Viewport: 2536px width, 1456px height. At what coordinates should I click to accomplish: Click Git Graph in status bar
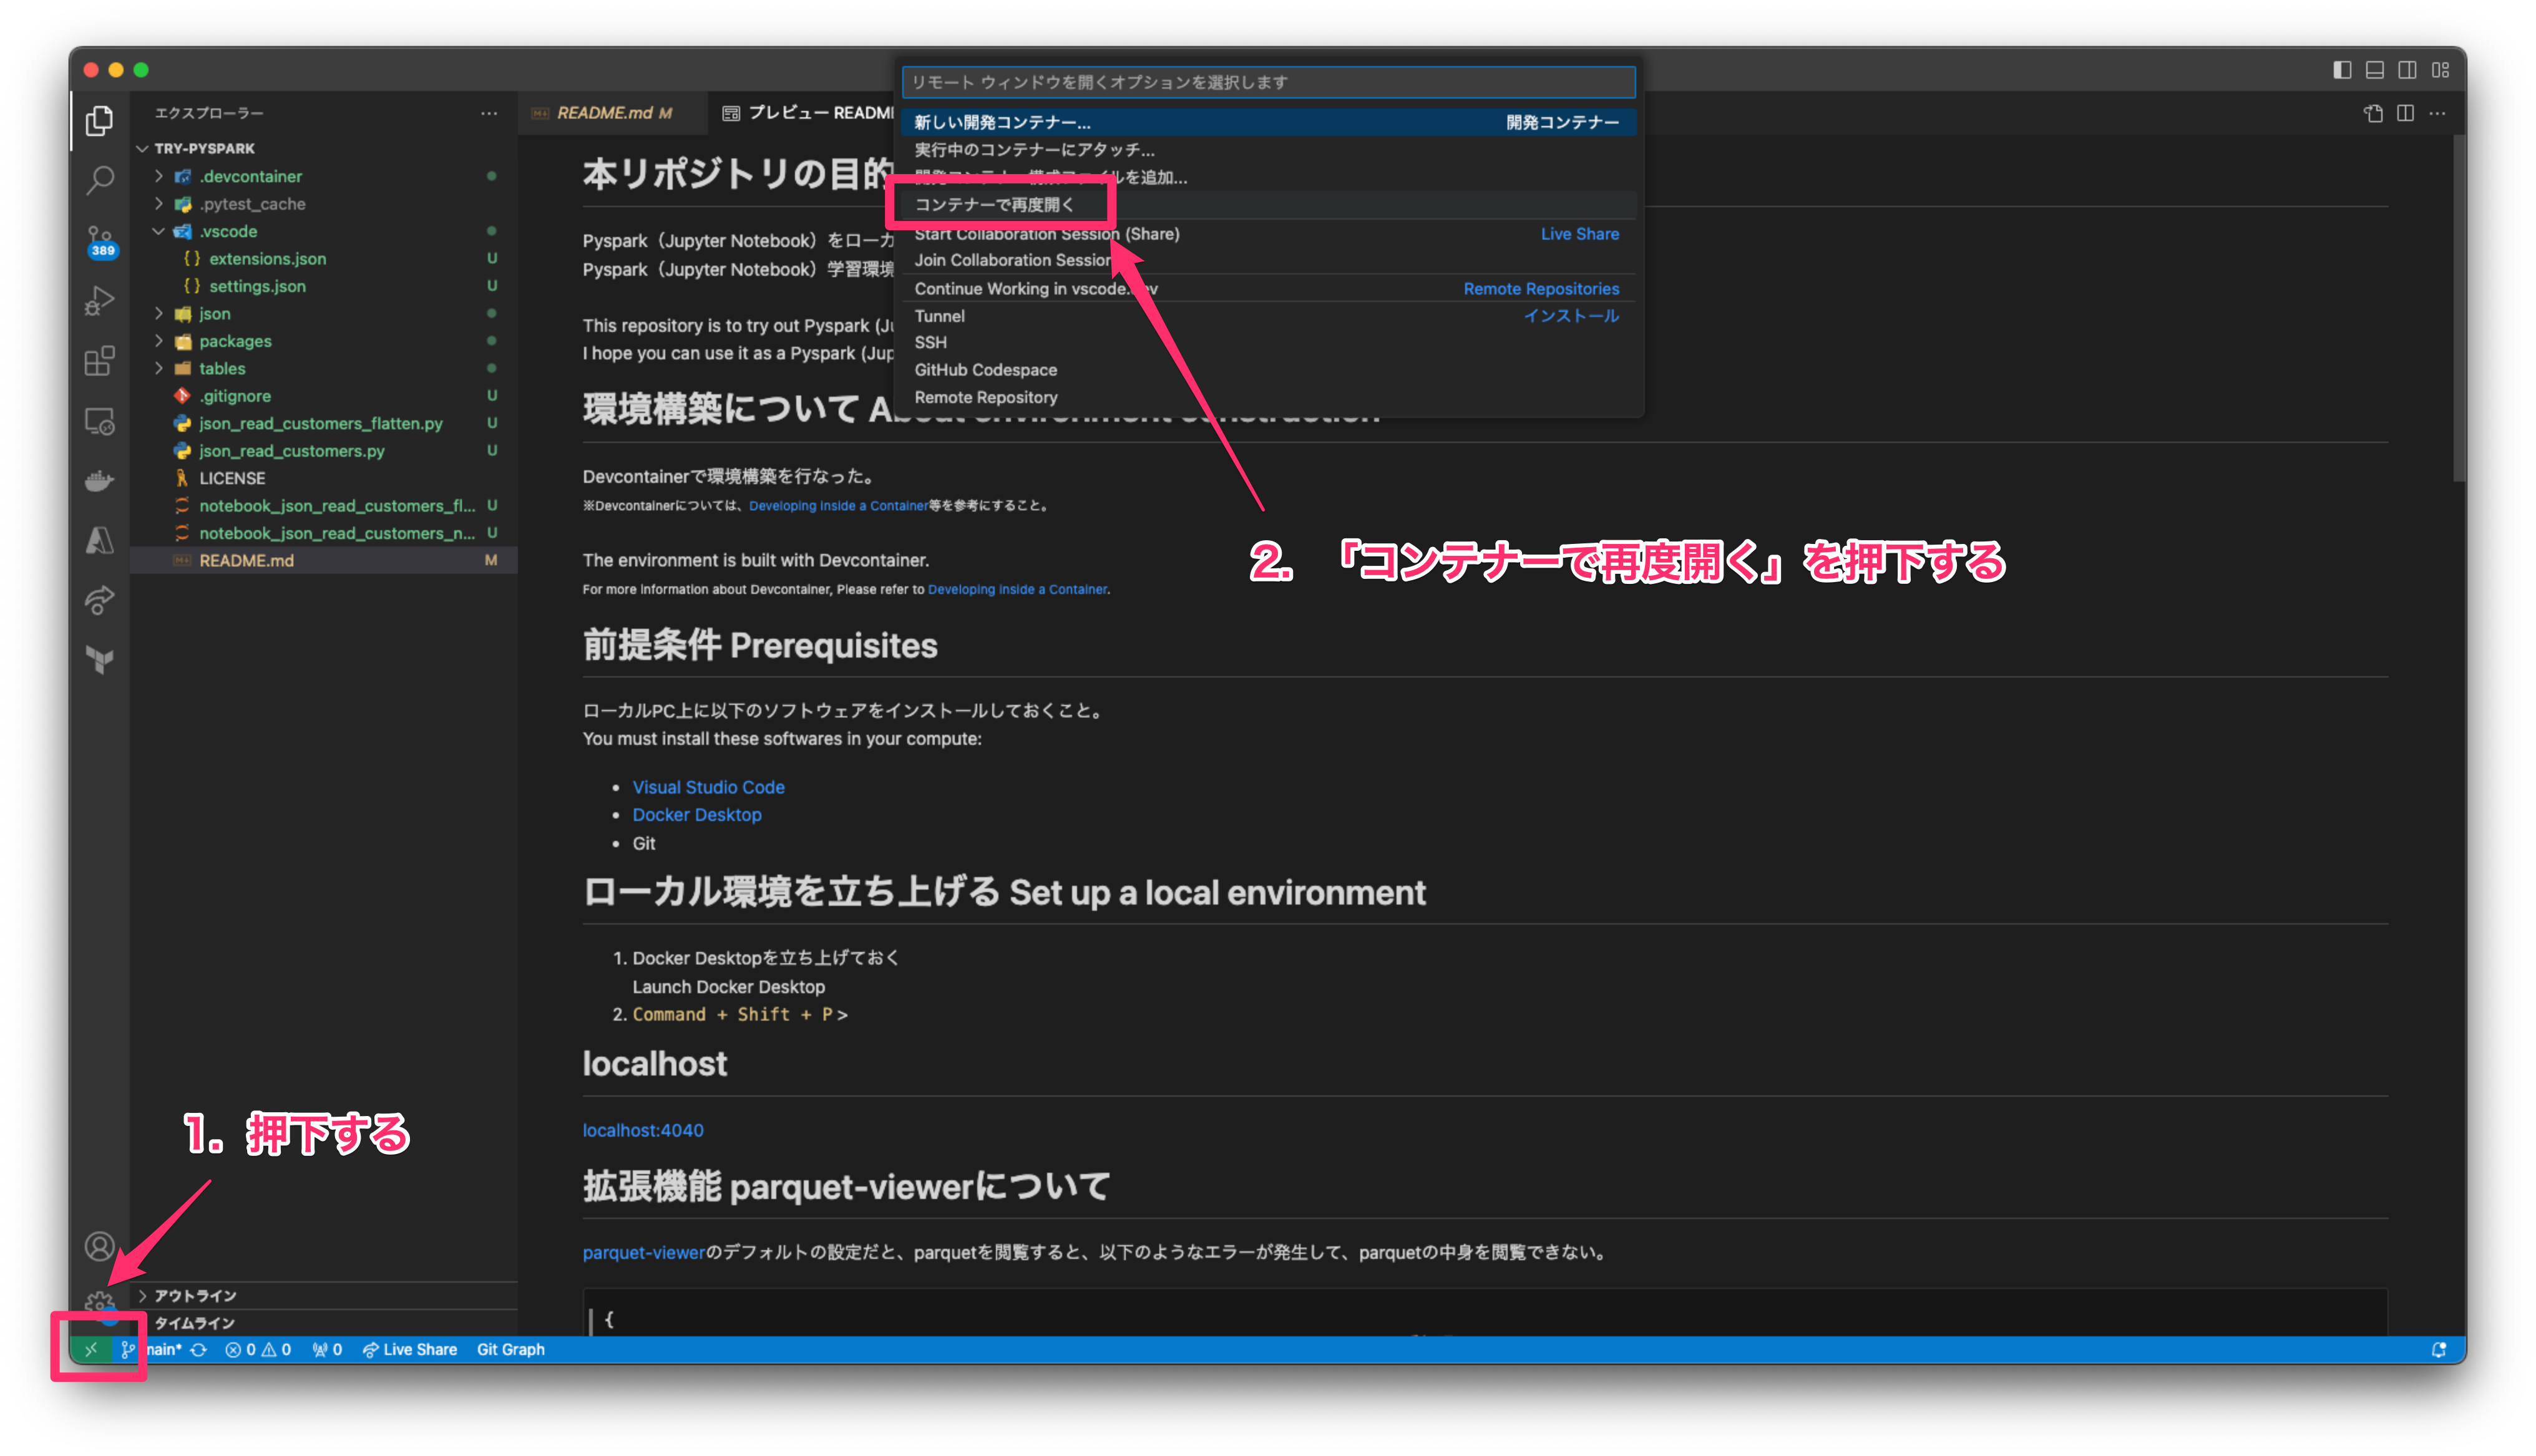pos(510,1349)
